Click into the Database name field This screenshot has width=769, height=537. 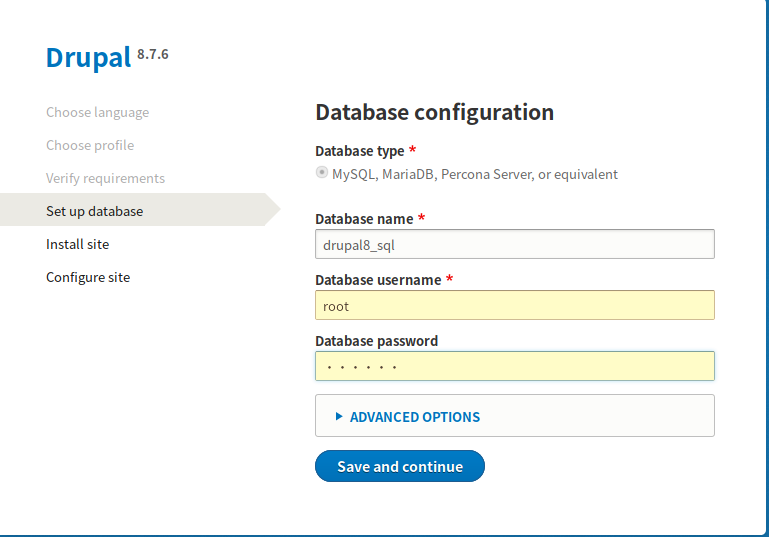[x=514, y=244]
